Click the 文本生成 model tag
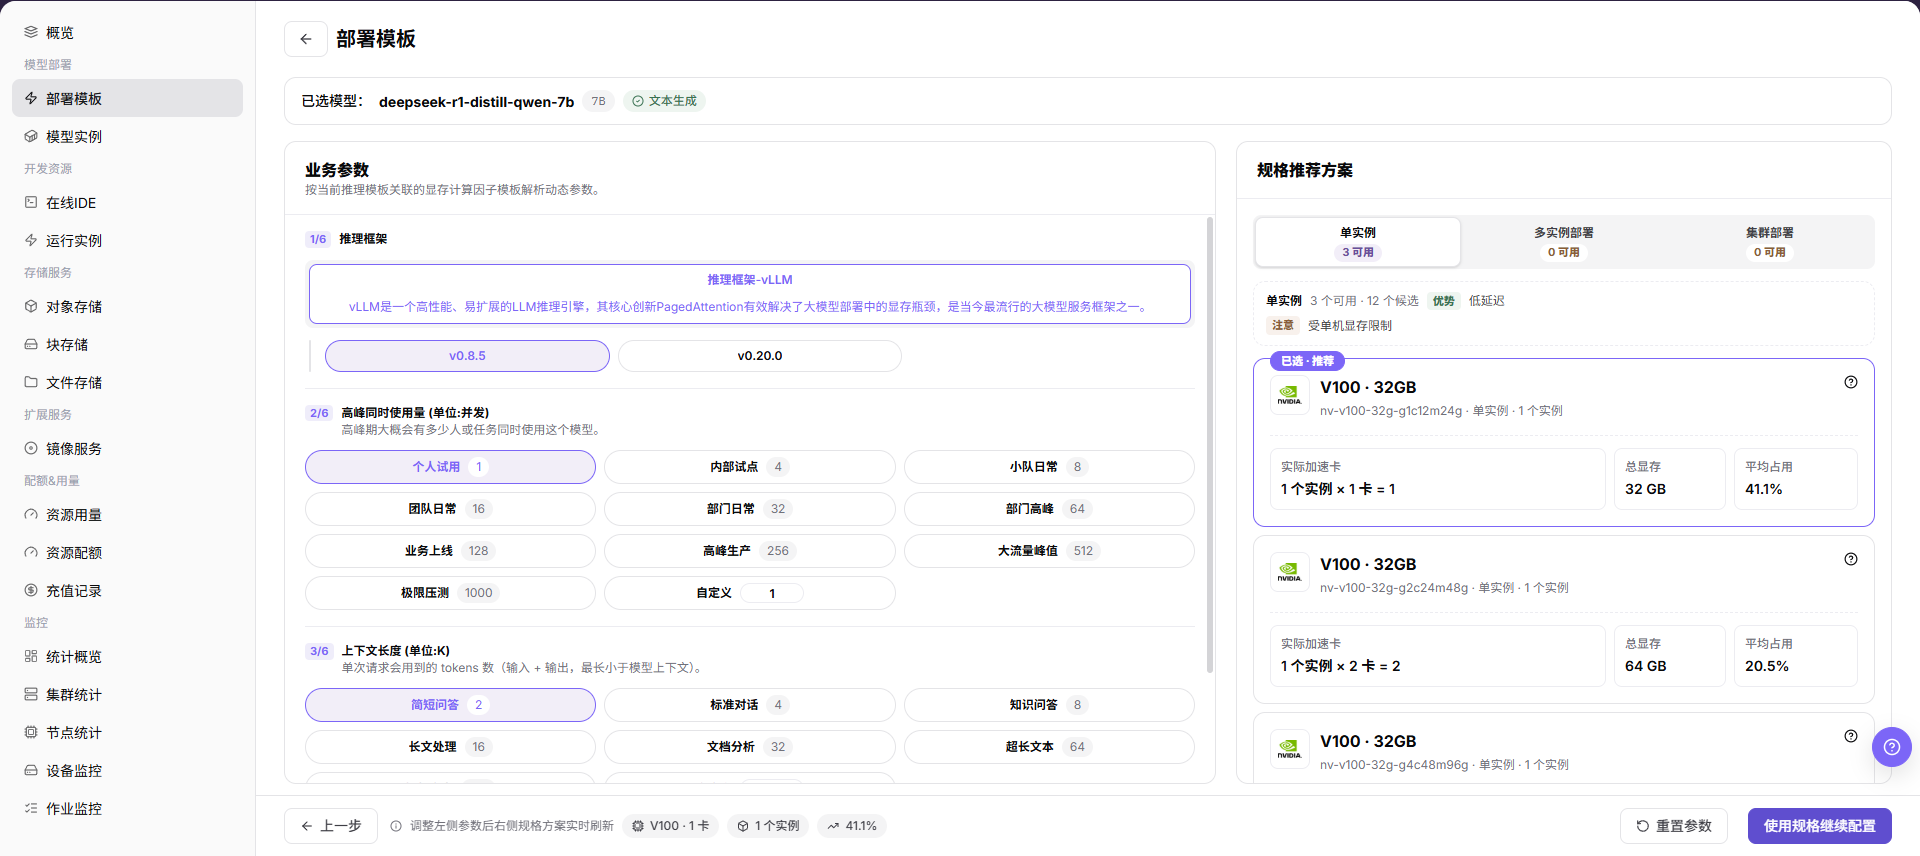The width and height of the screenshot is (1920, 856). pyautogui.click(x=664, y=101)
